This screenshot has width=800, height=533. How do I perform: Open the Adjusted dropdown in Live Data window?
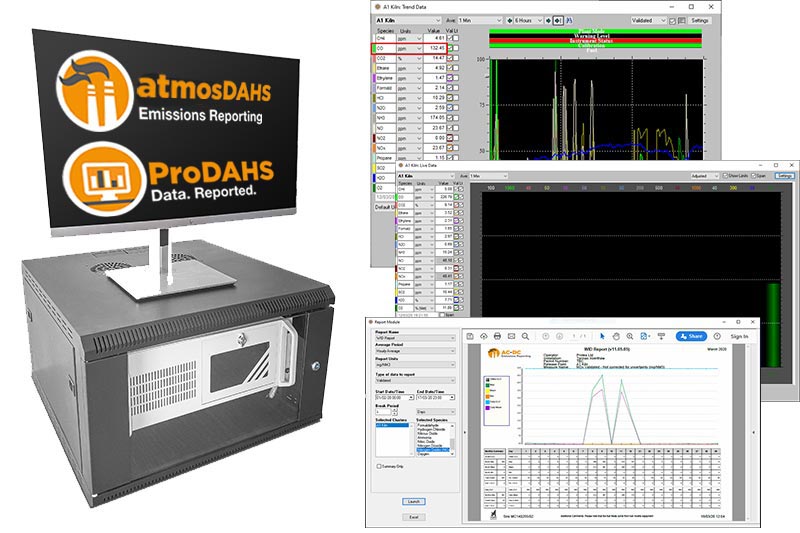705,176
